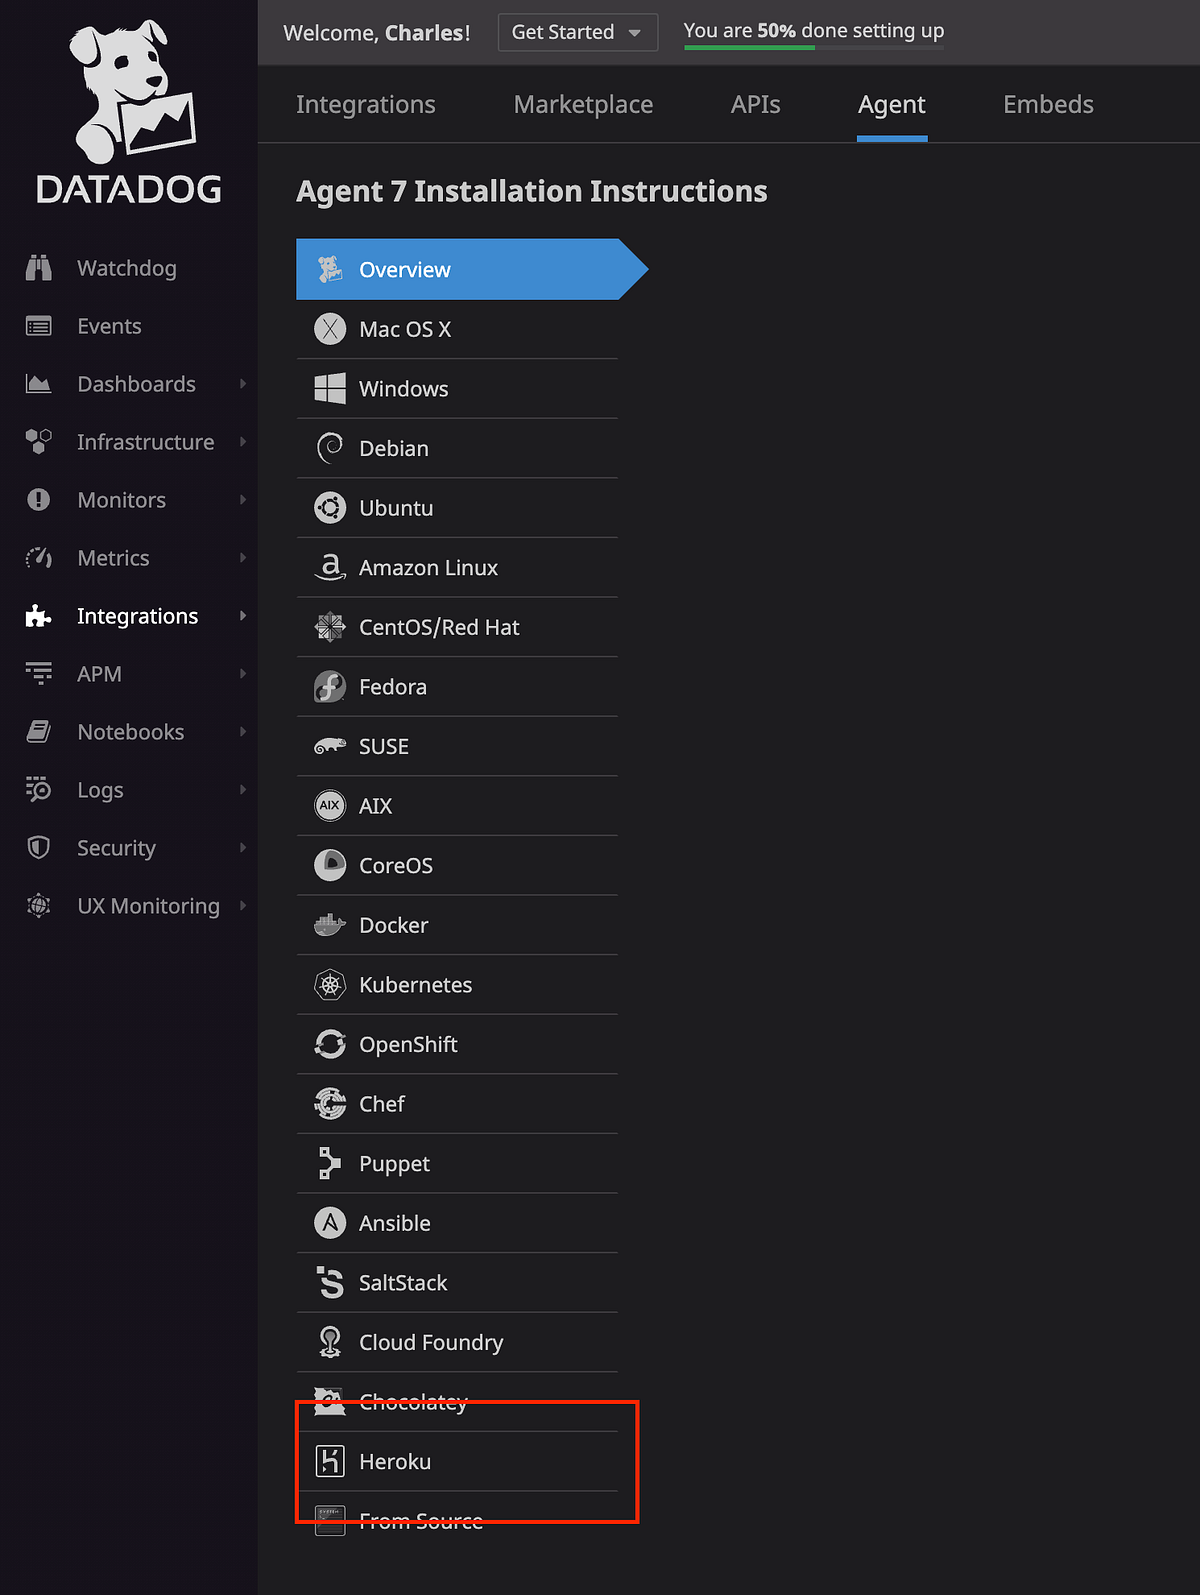
Task: Select the APM sidebar icon
Action: pyautogui.click(x=38, y=673)
